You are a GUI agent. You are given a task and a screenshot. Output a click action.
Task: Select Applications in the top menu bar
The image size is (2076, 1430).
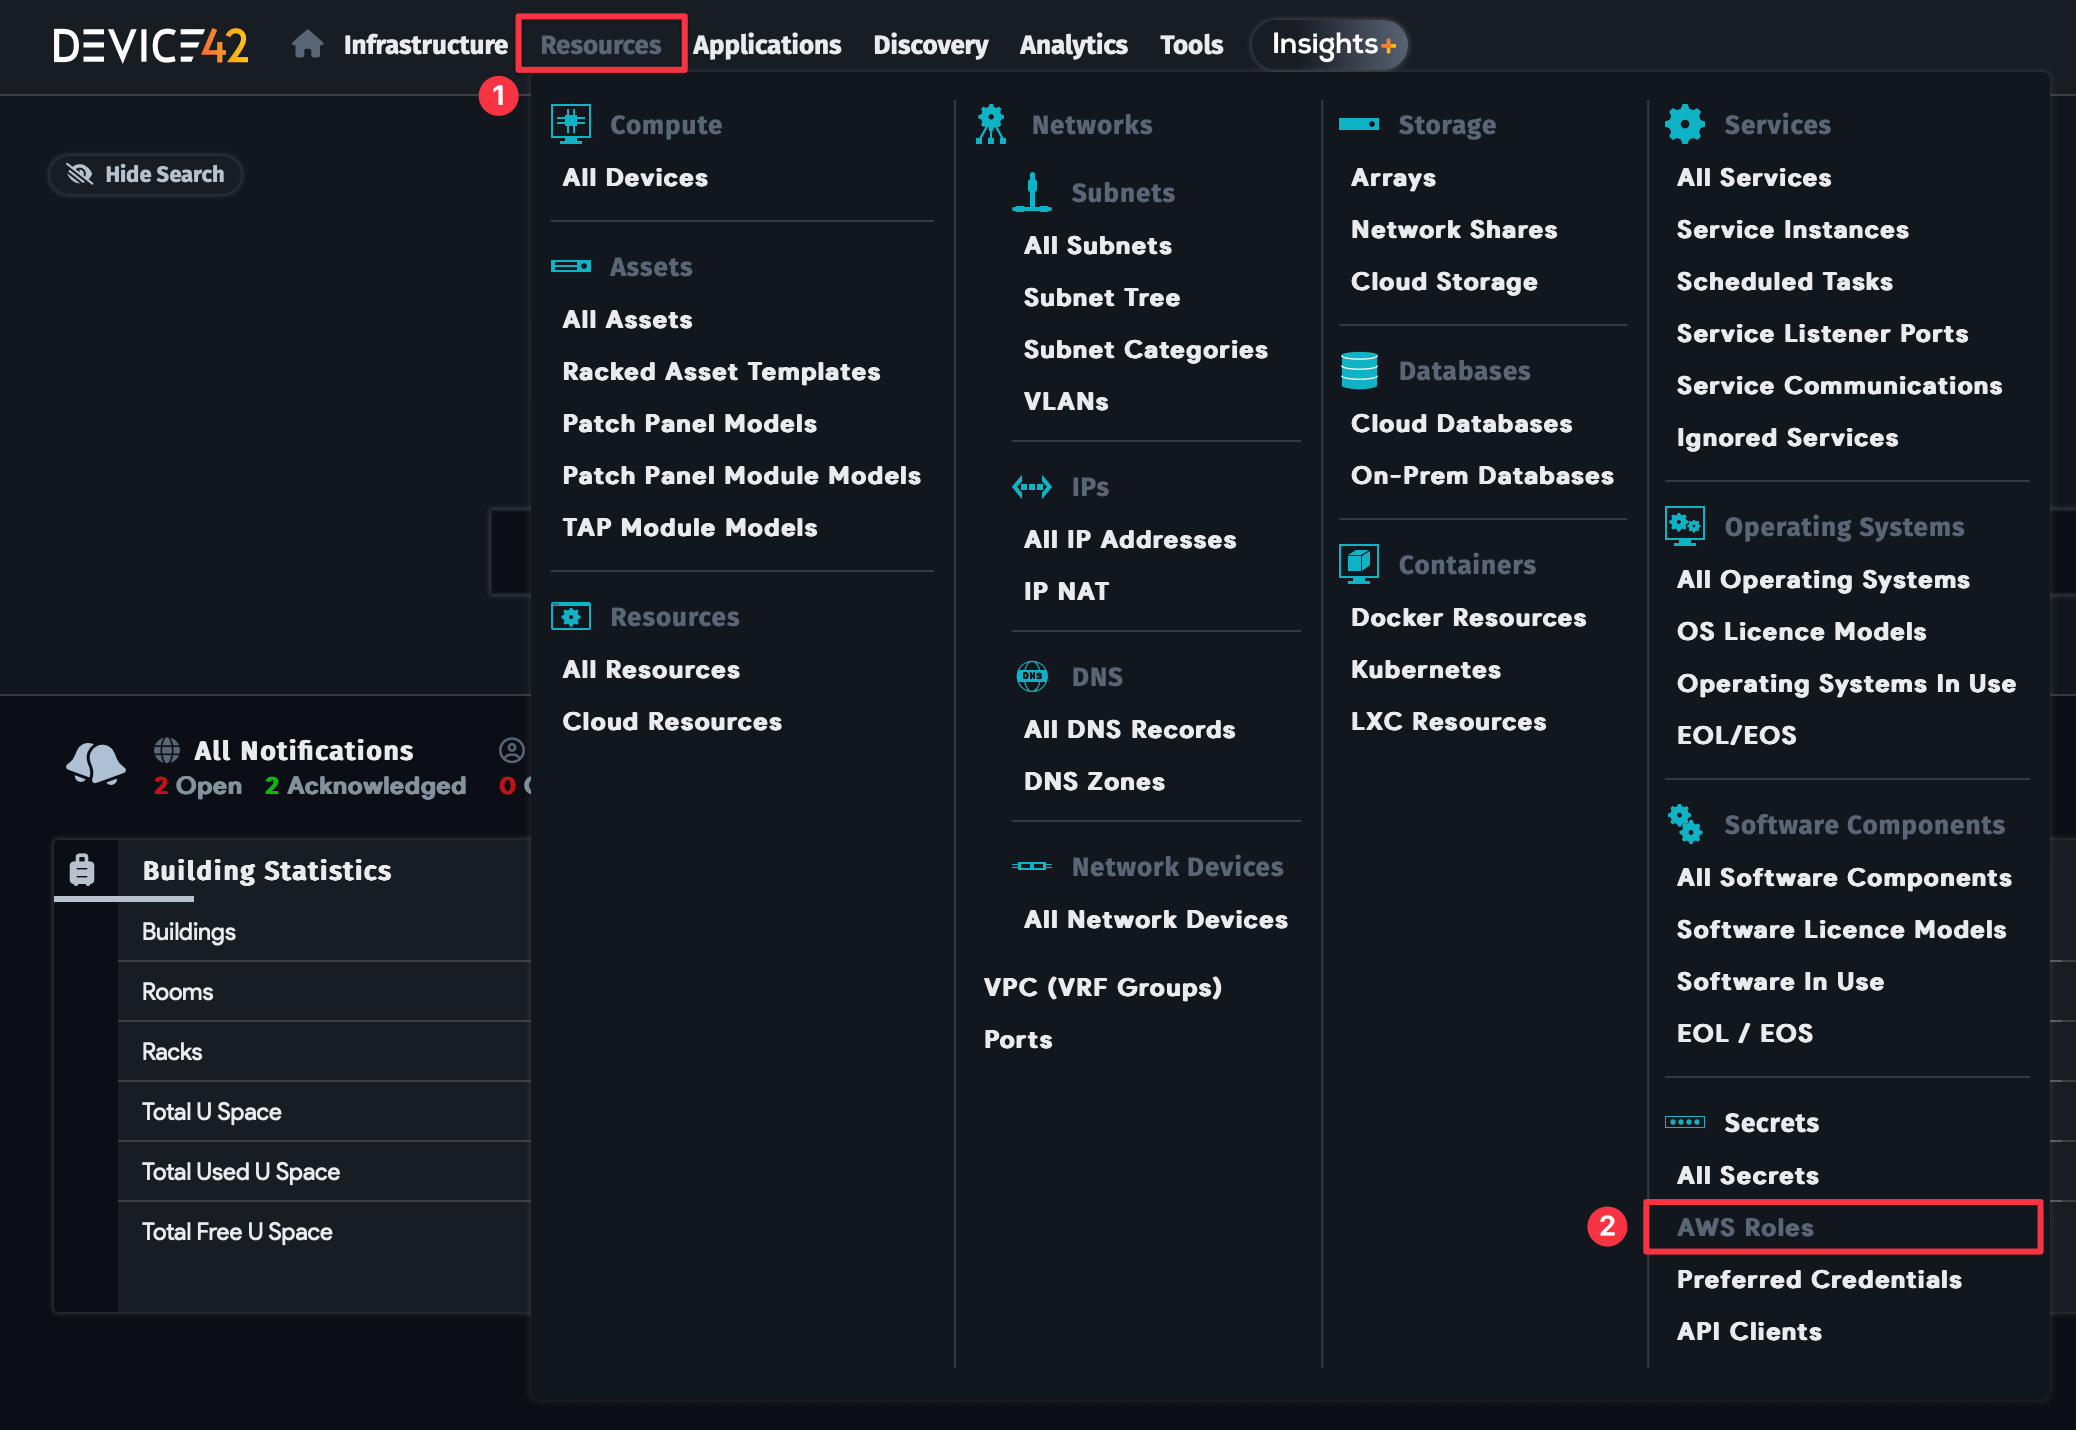(767, 44)
